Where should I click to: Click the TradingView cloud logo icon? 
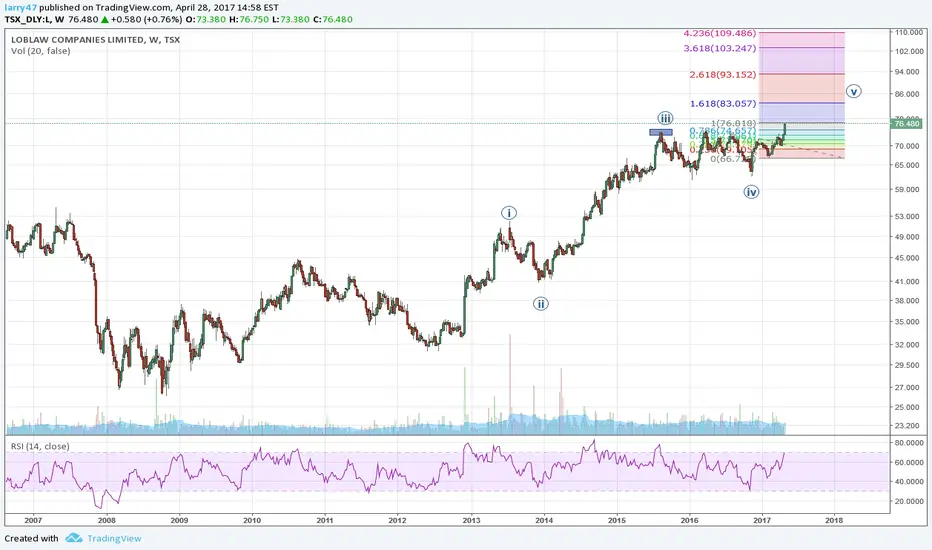(74, 538)
